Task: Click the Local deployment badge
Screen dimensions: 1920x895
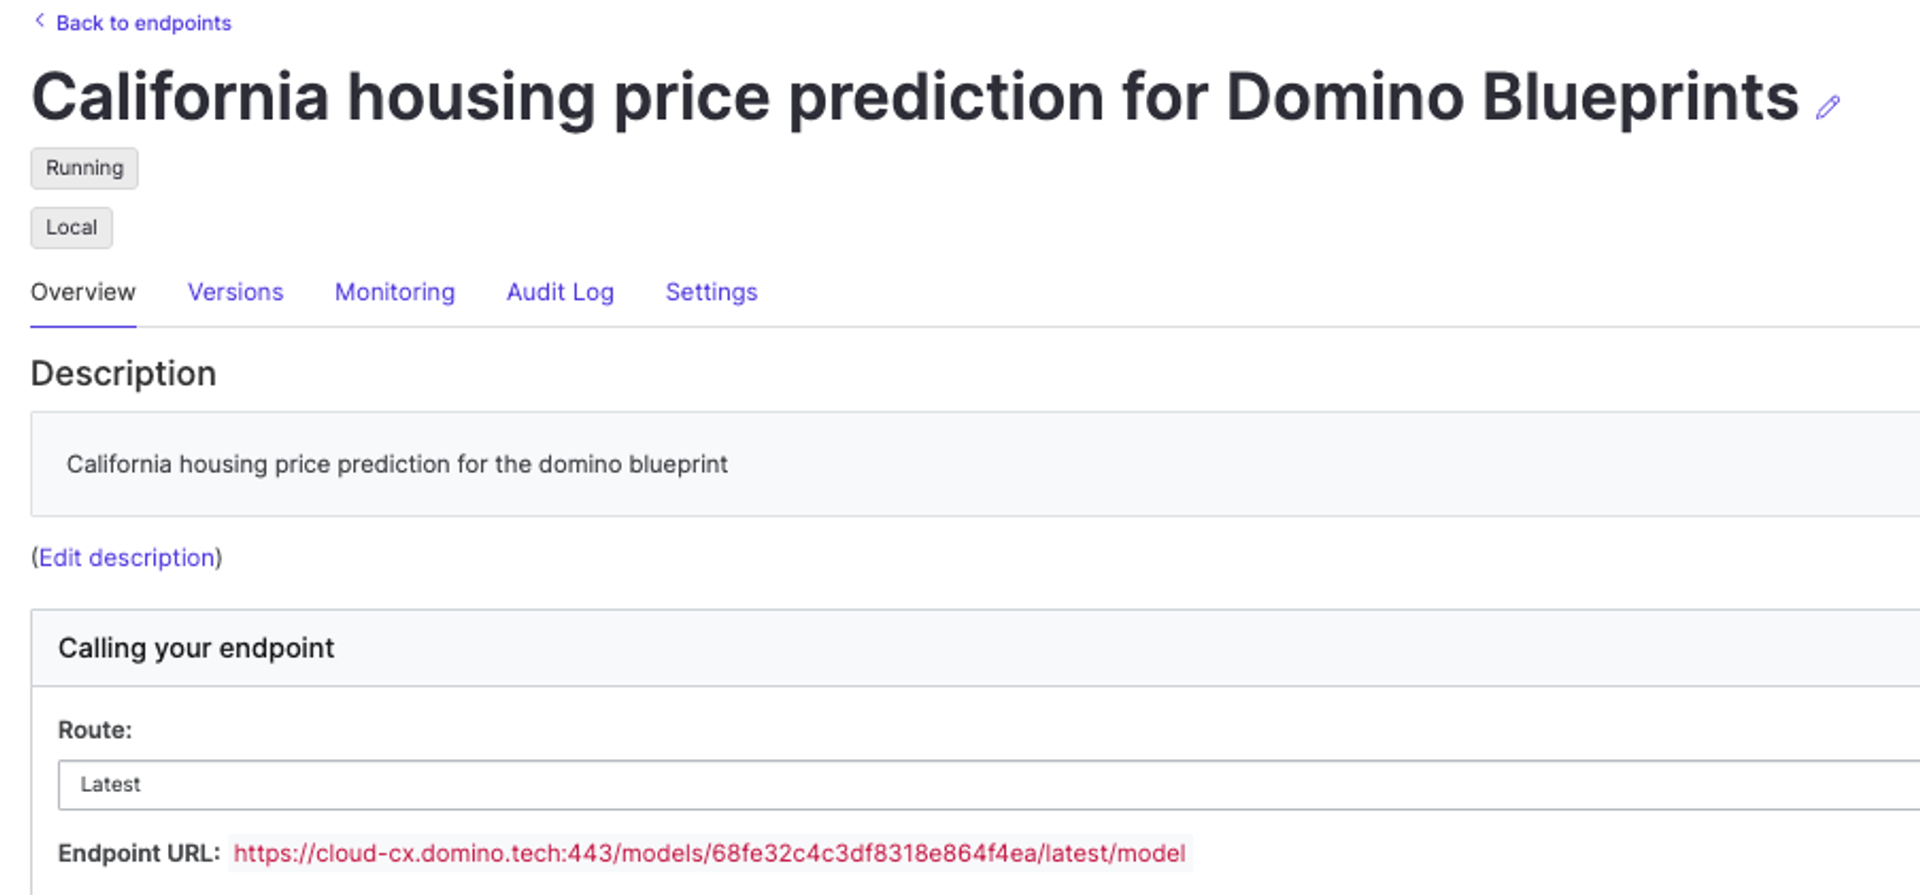Action: point(71,227)
